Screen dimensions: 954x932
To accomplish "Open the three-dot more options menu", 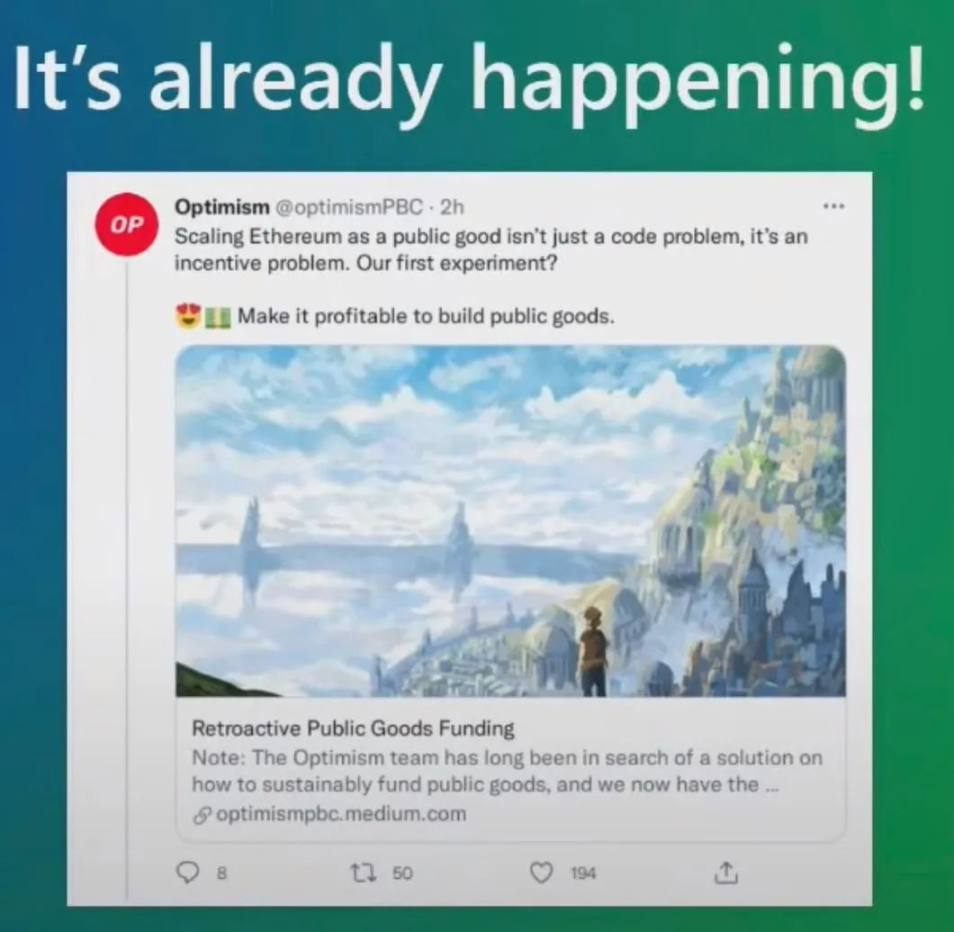I will pyautogui.click(x=834, y=207).
